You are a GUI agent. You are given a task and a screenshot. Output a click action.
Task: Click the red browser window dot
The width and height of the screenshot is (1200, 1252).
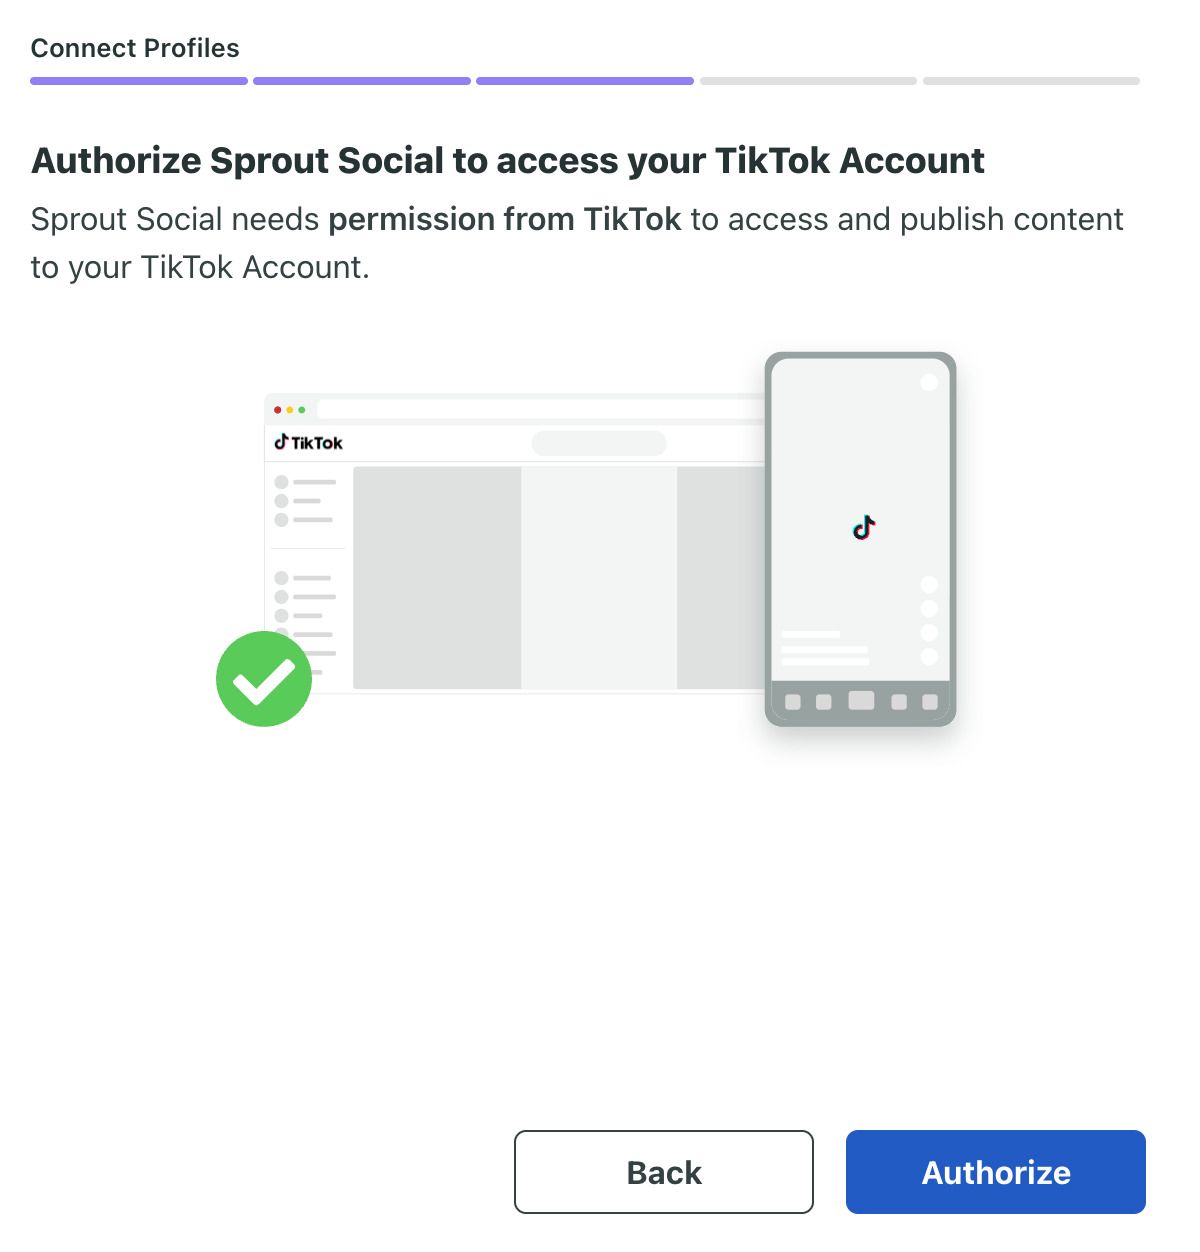277,409
